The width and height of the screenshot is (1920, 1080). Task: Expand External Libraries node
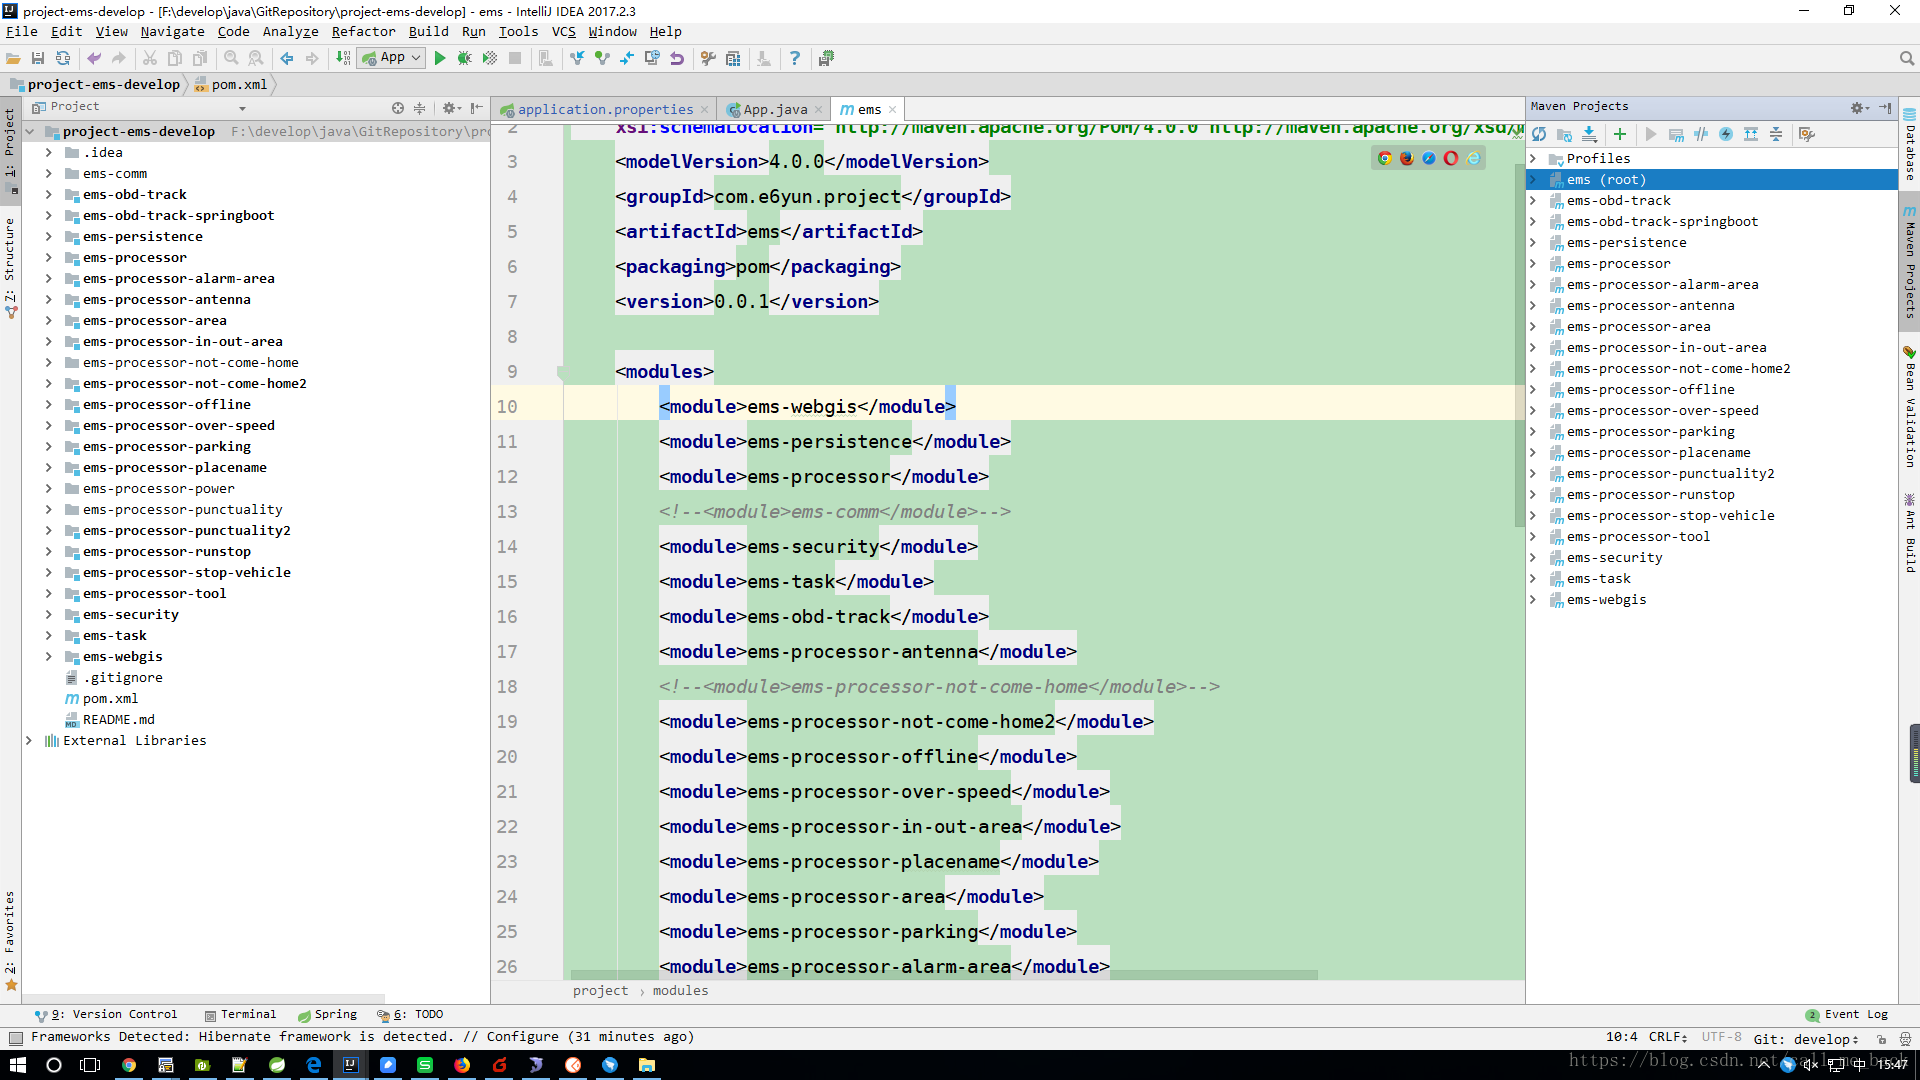tap(29, 740)
